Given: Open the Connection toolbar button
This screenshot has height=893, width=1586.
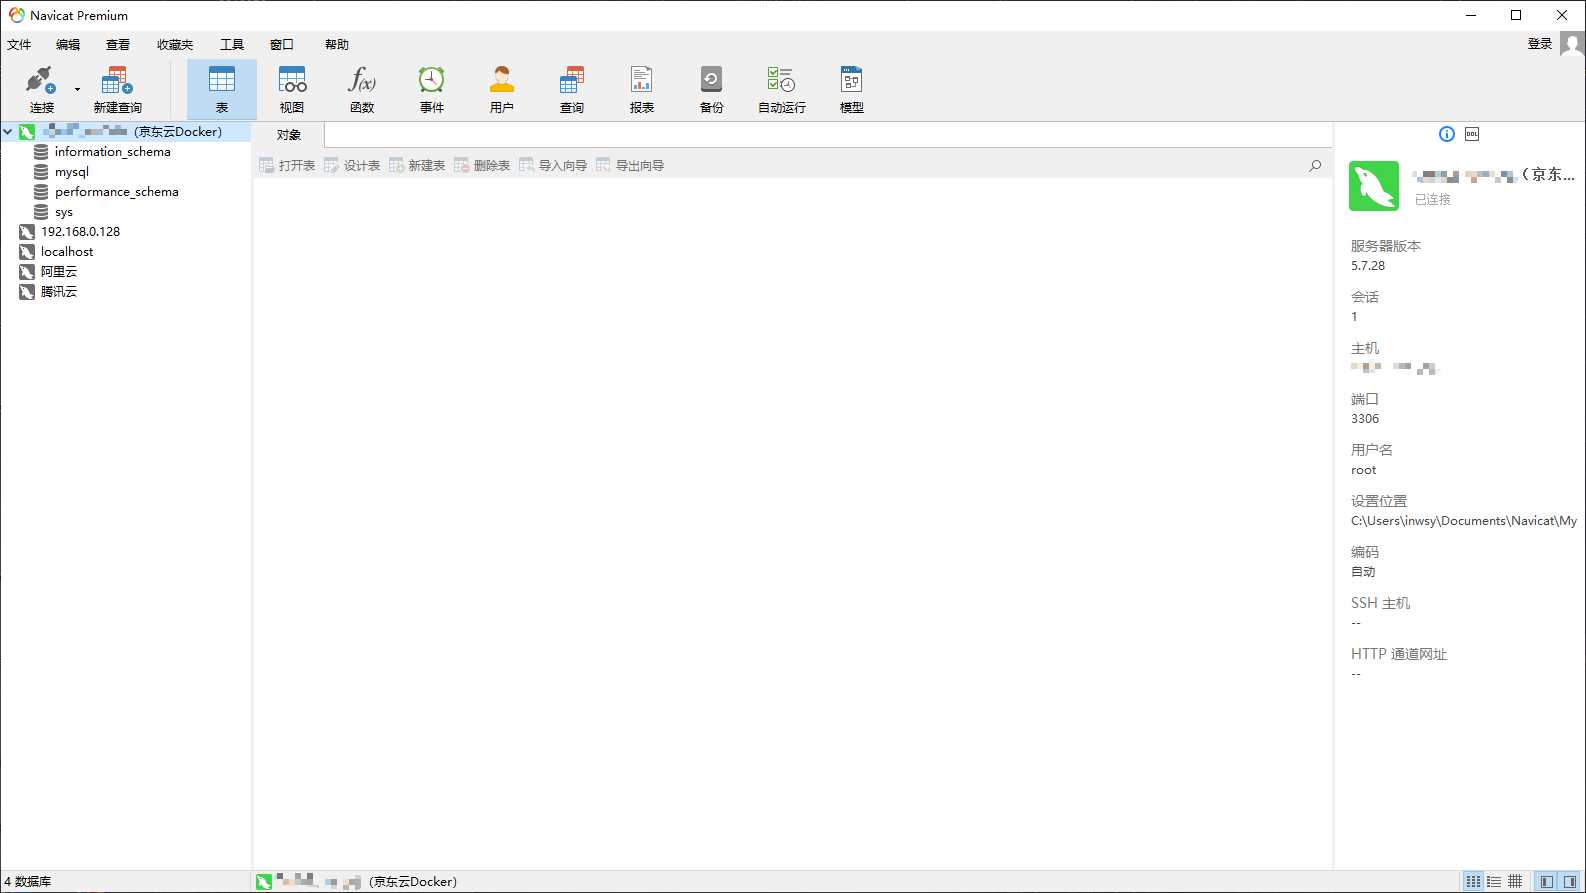Looking at the screenshot, I should pos(41,89).
